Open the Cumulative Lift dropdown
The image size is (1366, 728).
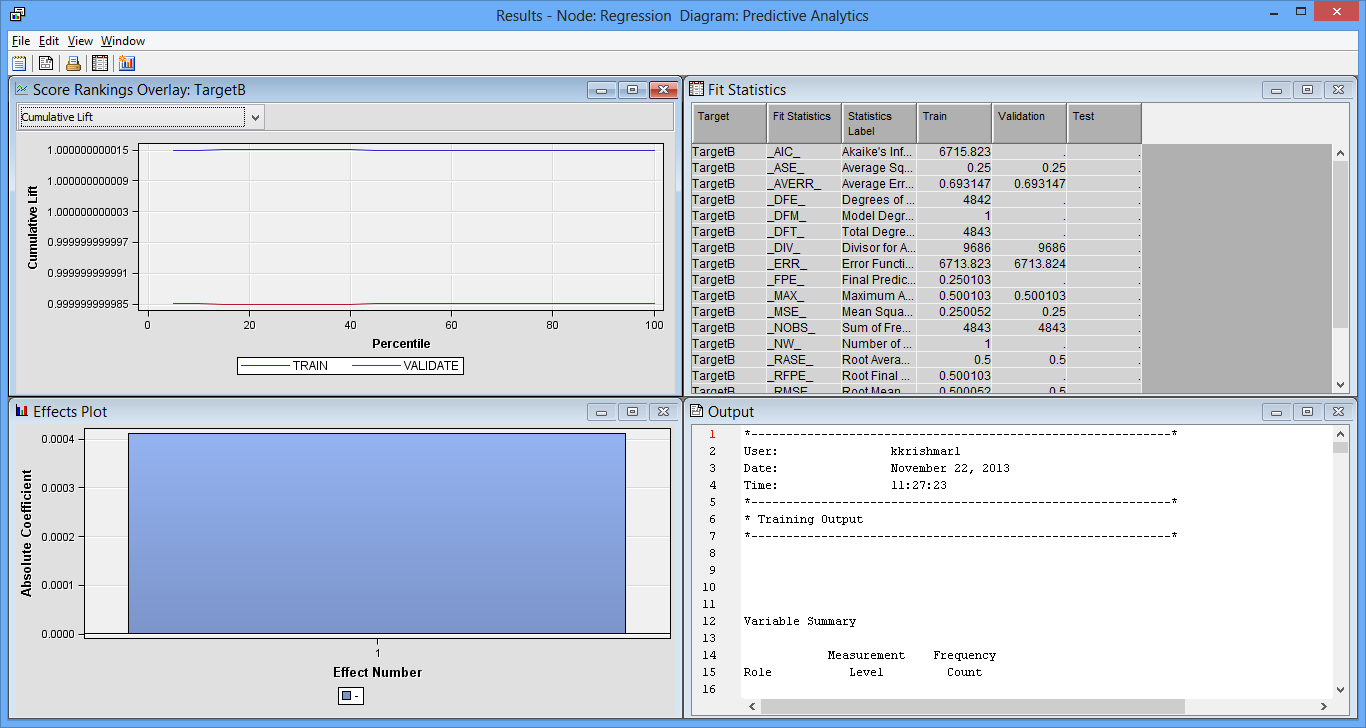[256, 116]
